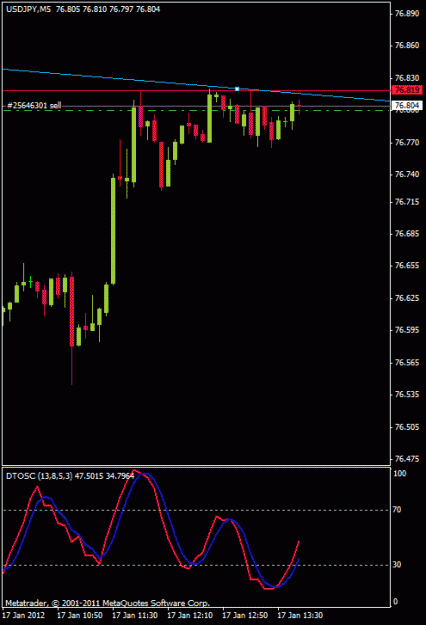Click the 76.475 price scale label
Viewport: 426px width, 625px height.
406,459
